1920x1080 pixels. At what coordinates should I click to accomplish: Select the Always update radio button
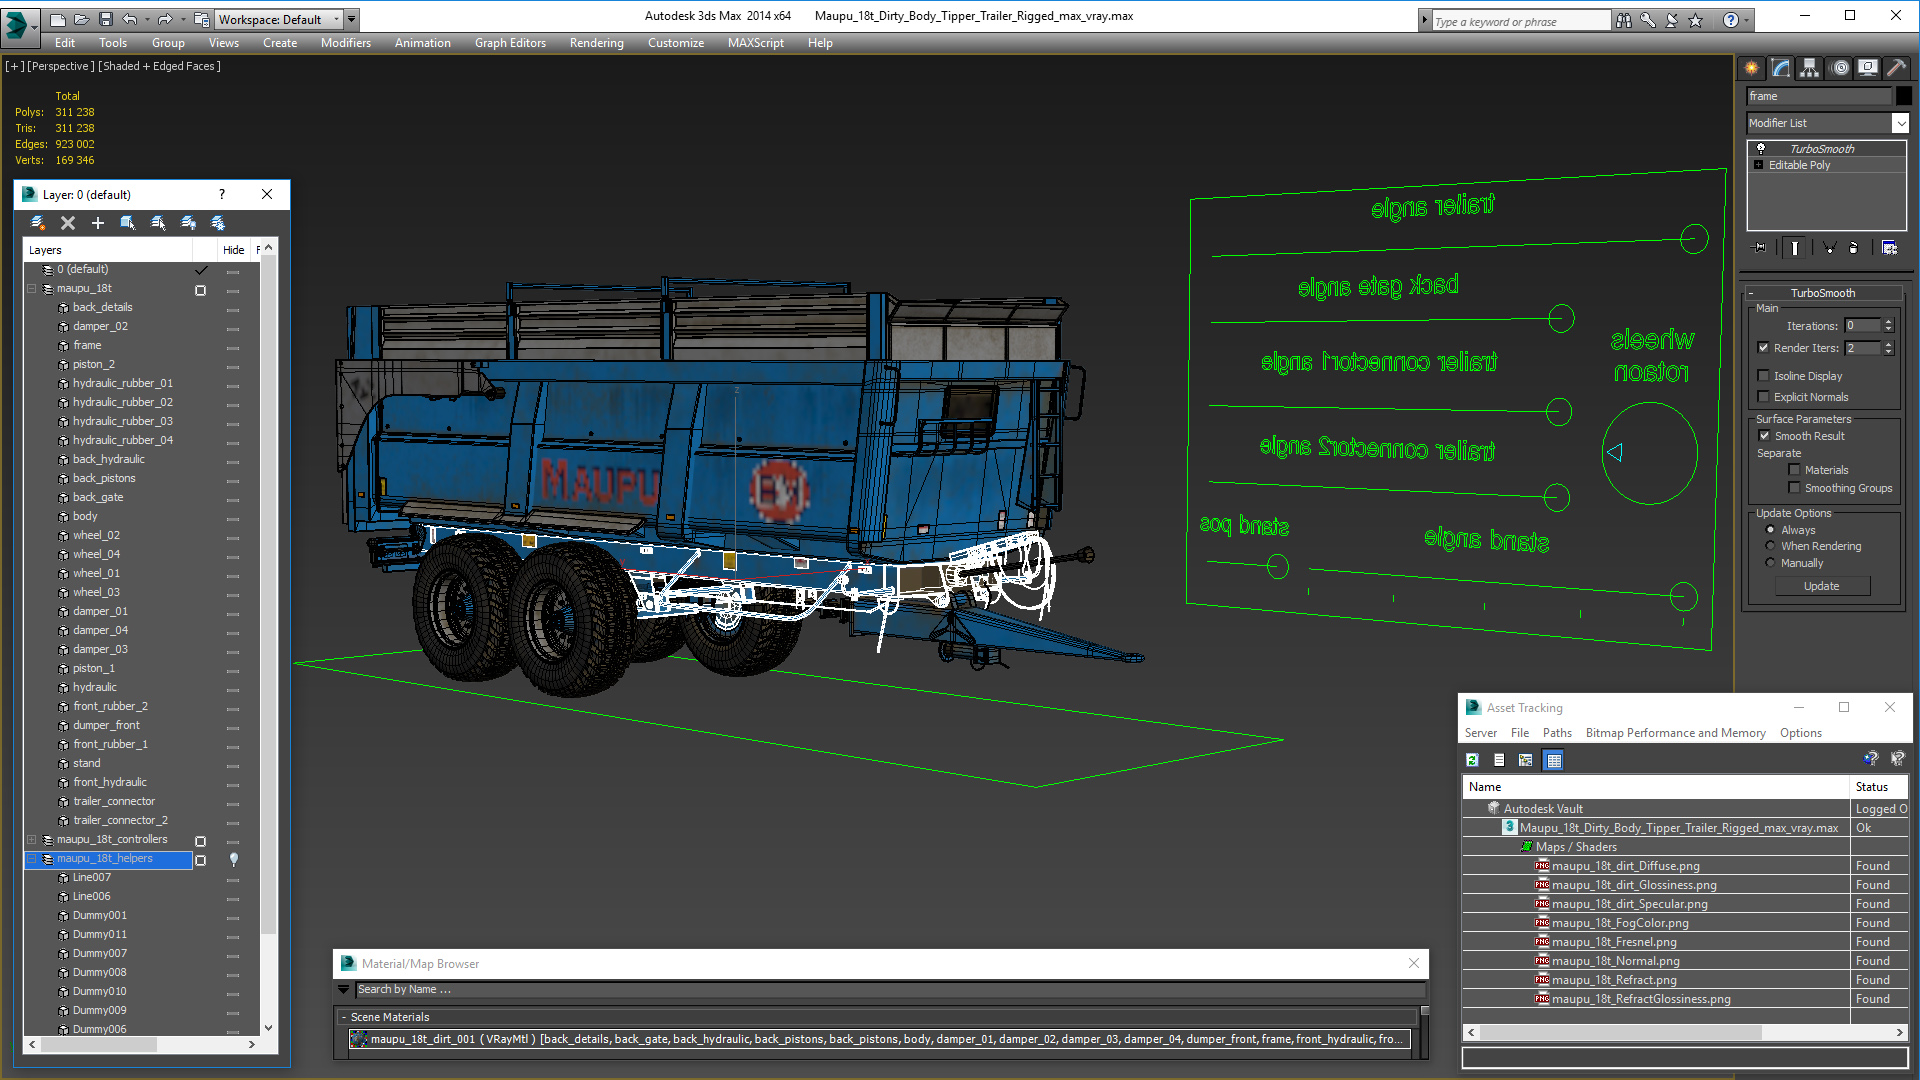[1771, 530]
